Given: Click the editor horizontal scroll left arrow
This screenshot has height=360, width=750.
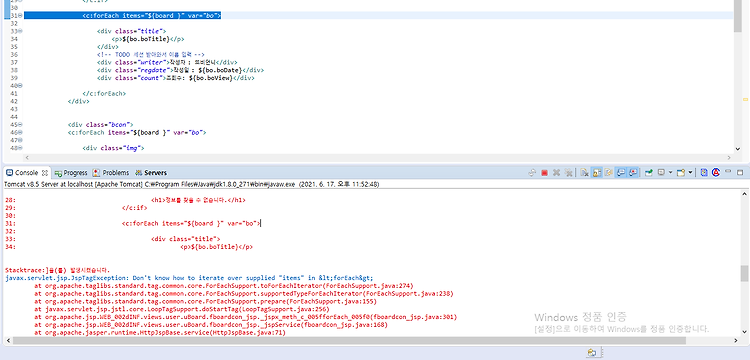Looking at the screenshot, I should (x=27, y=157).
